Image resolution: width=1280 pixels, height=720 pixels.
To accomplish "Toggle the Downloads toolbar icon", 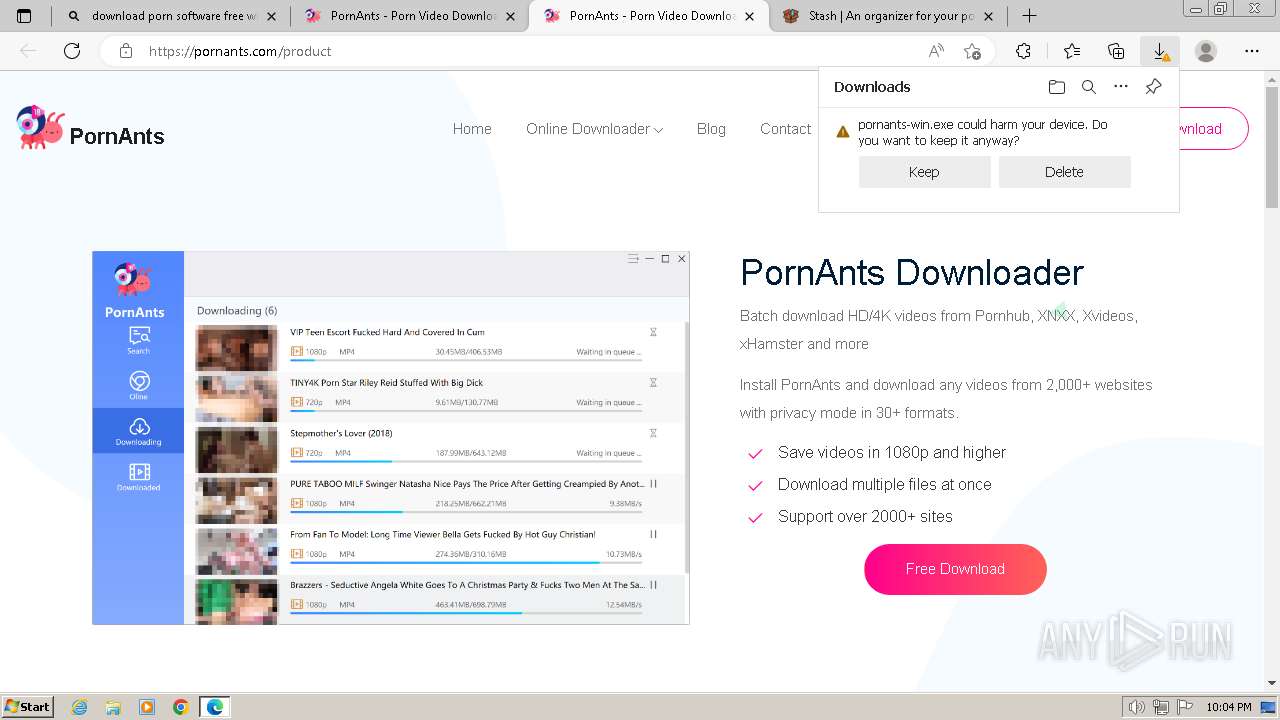I will tap(1160, 51).
